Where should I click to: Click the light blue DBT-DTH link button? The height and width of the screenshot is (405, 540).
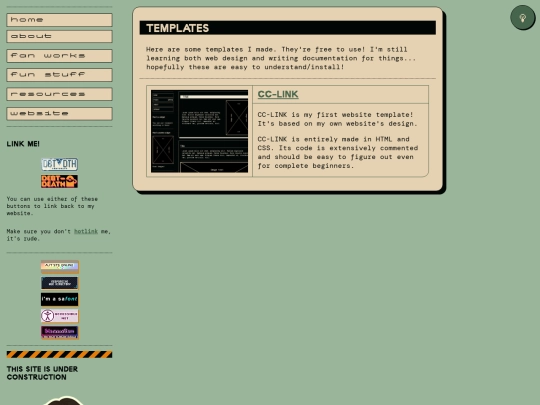pos(60,164)
